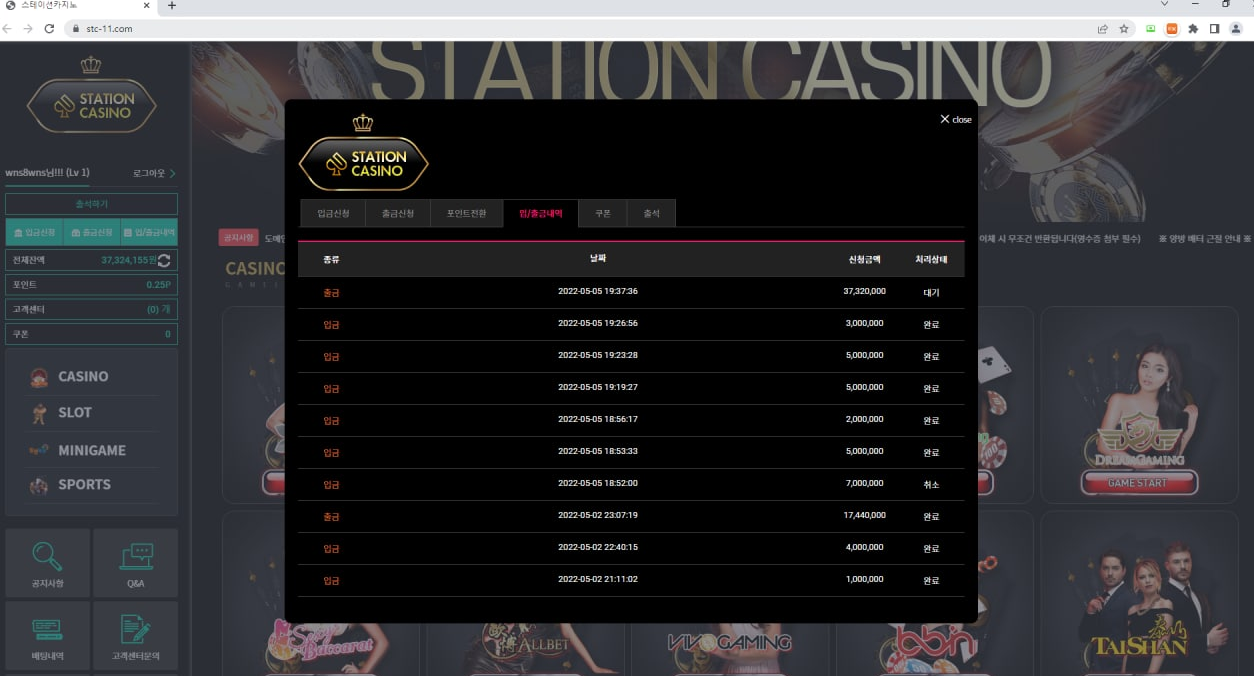Select the 입/출금내역 tab in the popup
Image resolution: width=1254 pixels, height=676 pixels.
pyautogui.click(x=540, y=213)
